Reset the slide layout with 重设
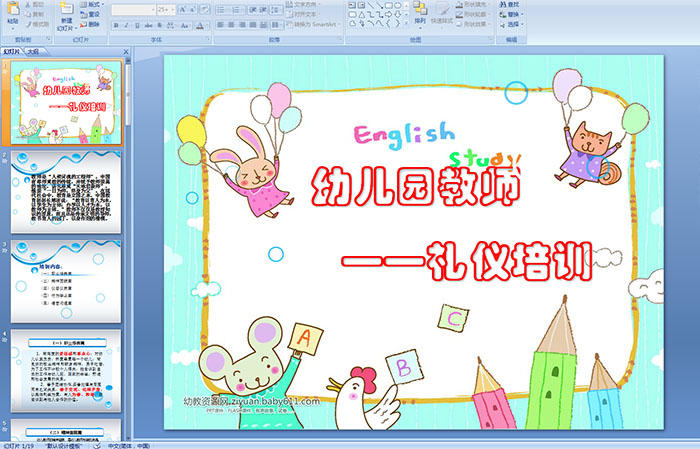This screenshot has width=700, height=449. point(90,14)
